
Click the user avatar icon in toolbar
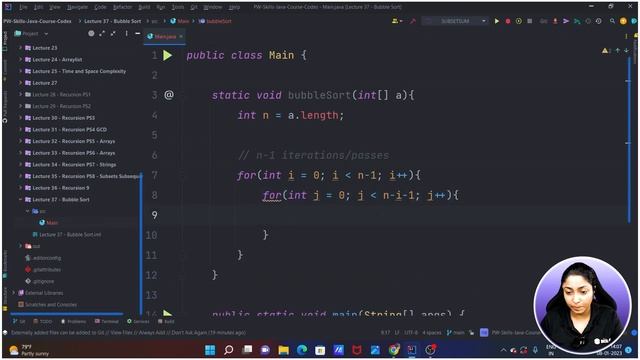(x=623, y=21)
